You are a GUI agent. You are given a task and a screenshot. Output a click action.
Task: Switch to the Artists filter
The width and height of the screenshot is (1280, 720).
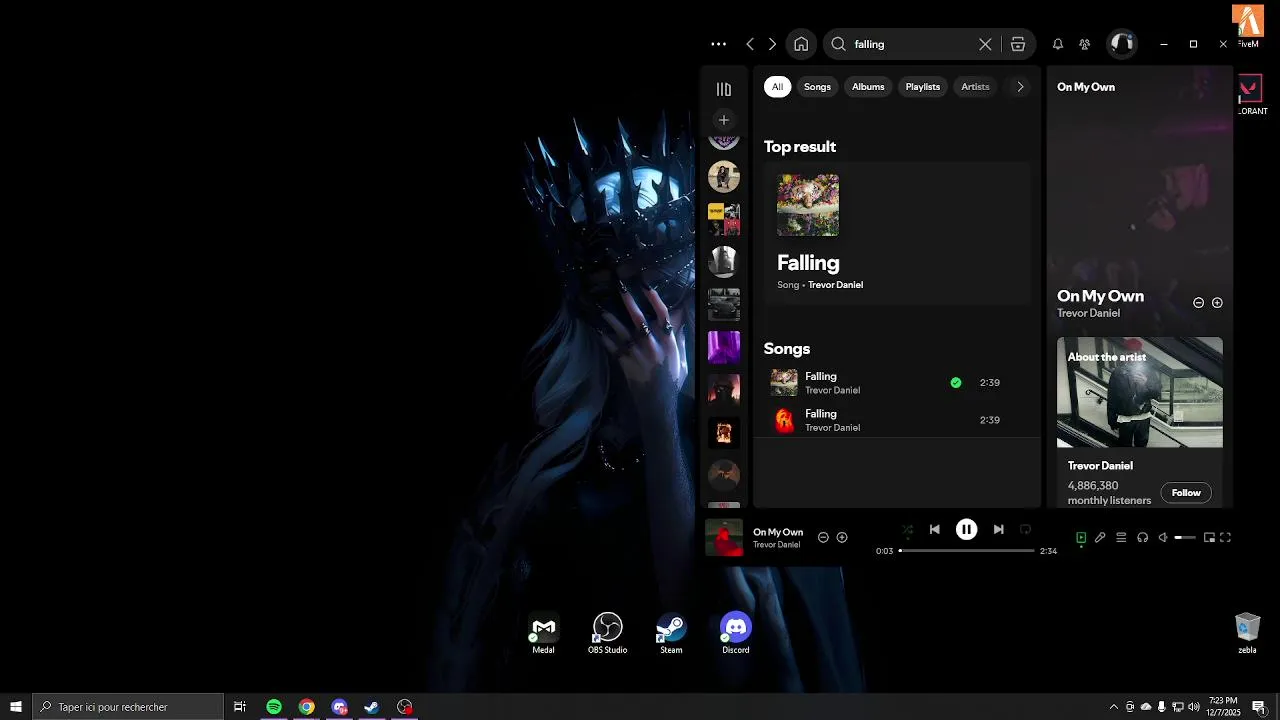975,87
